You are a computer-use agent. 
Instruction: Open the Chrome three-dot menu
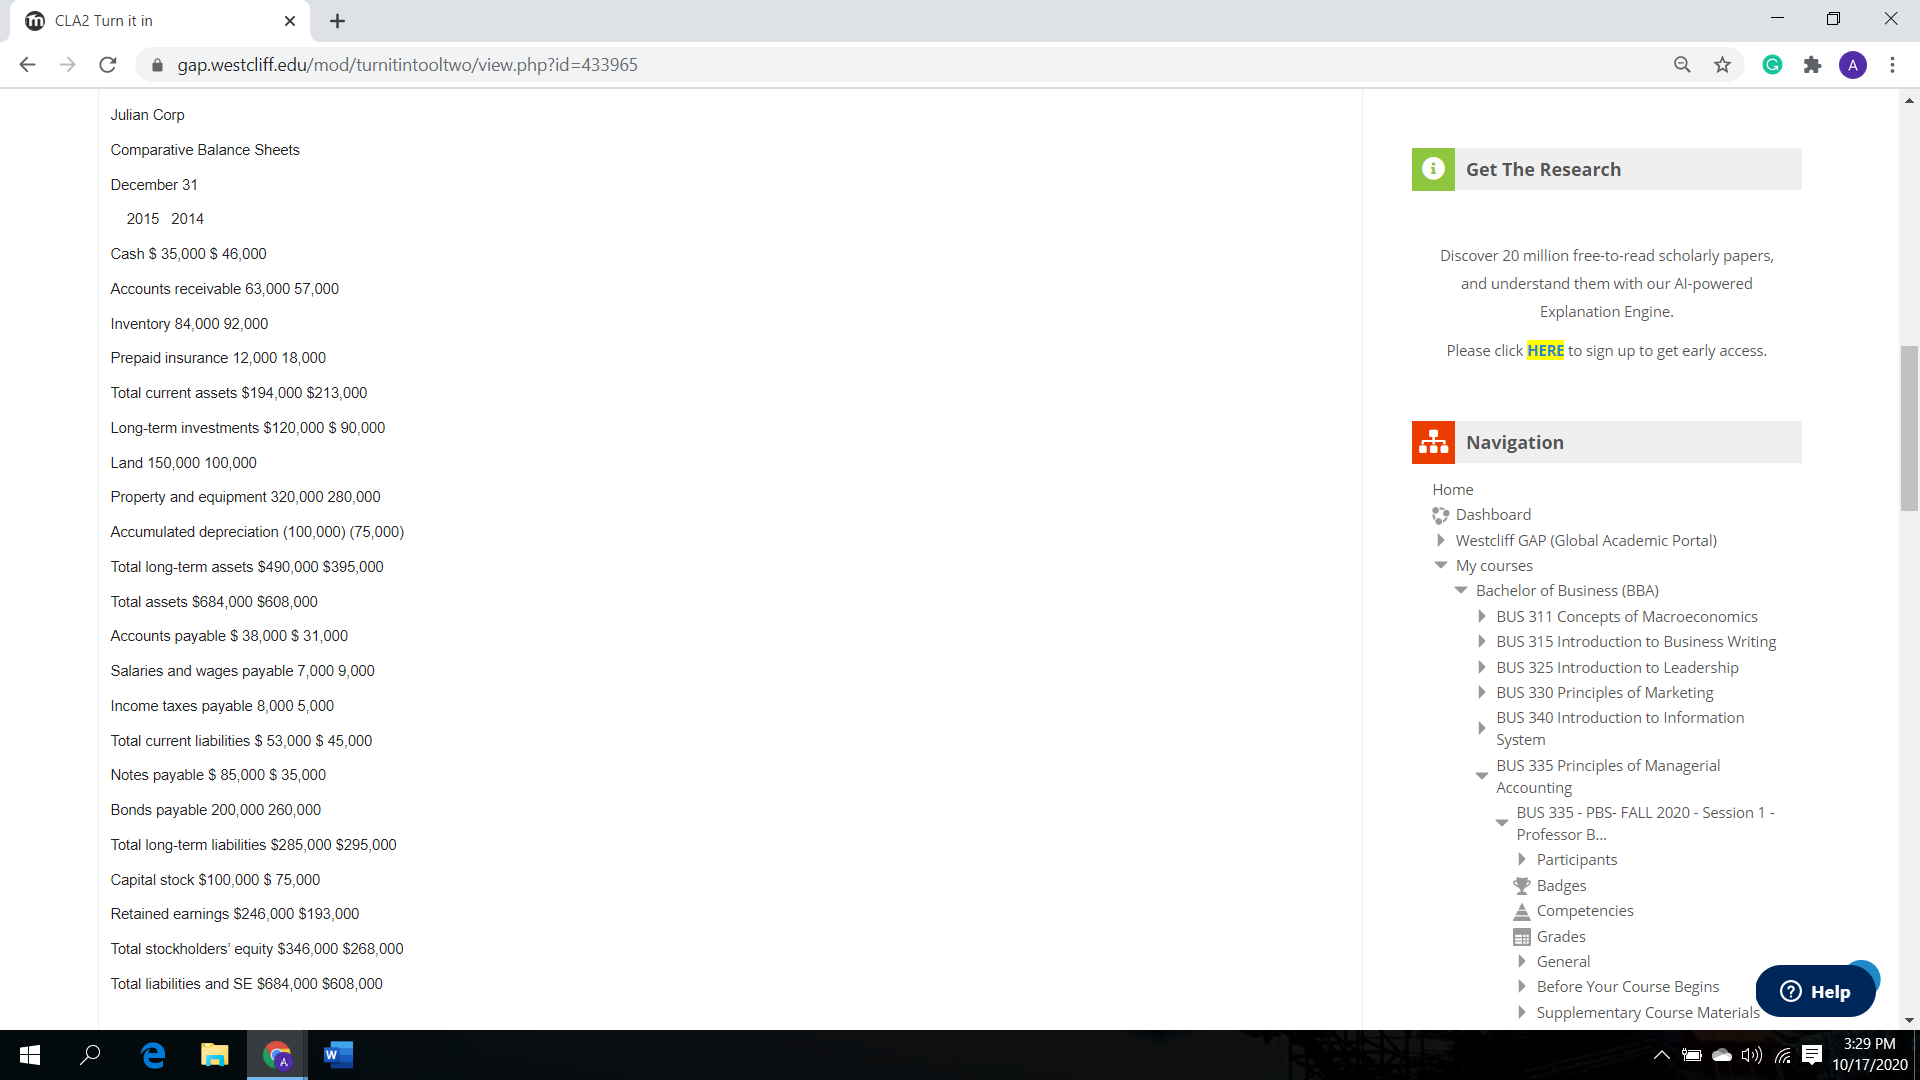coord(1892,65)
